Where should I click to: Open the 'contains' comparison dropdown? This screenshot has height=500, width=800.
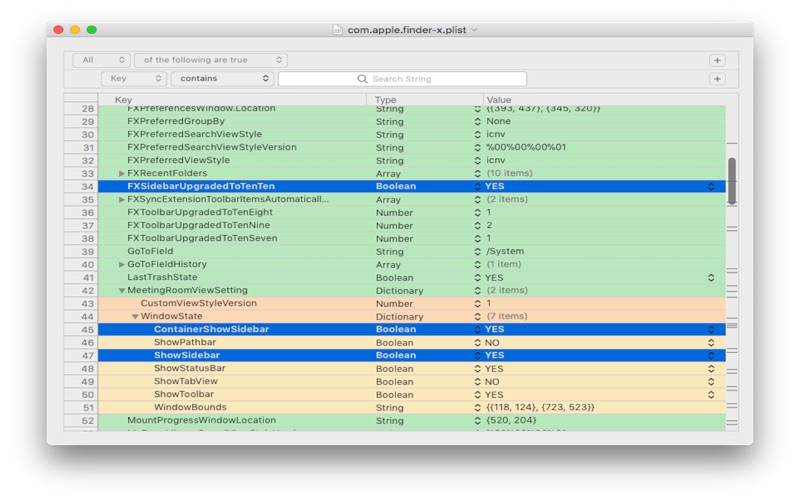(222, 79)
